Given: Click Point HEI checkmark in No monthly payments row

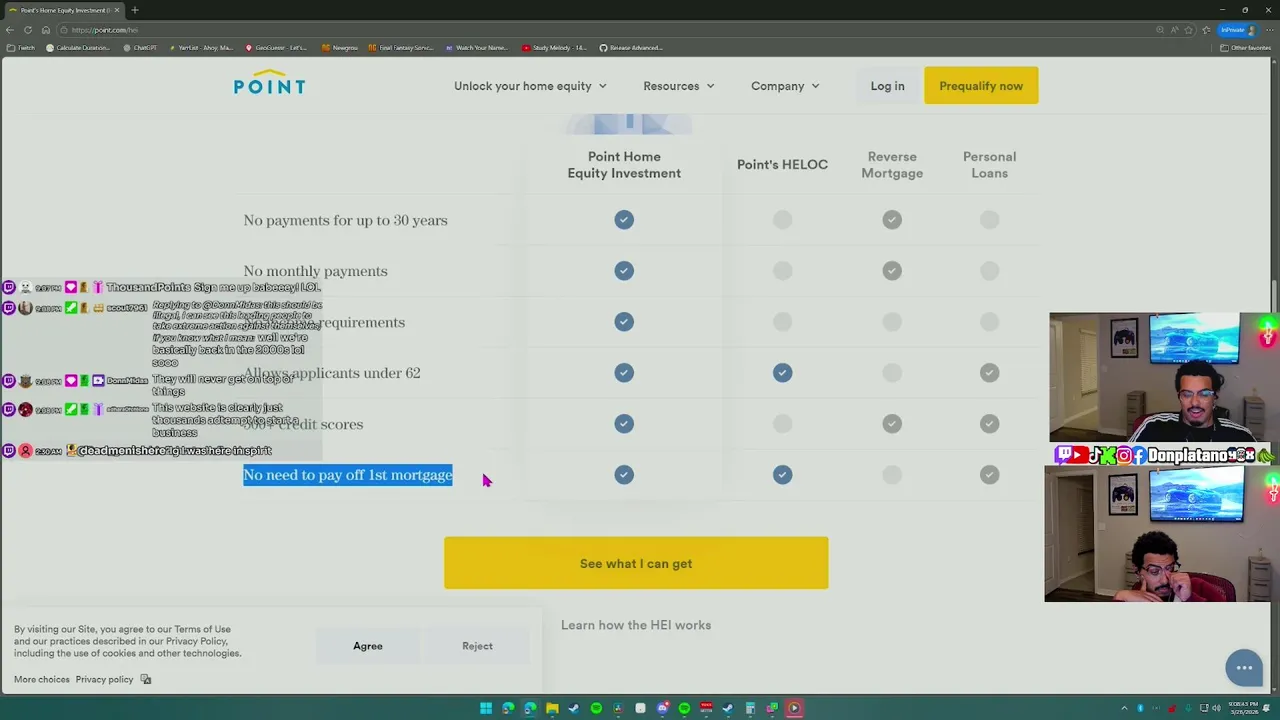Looking at the screenshot, I should coord(624,271).
